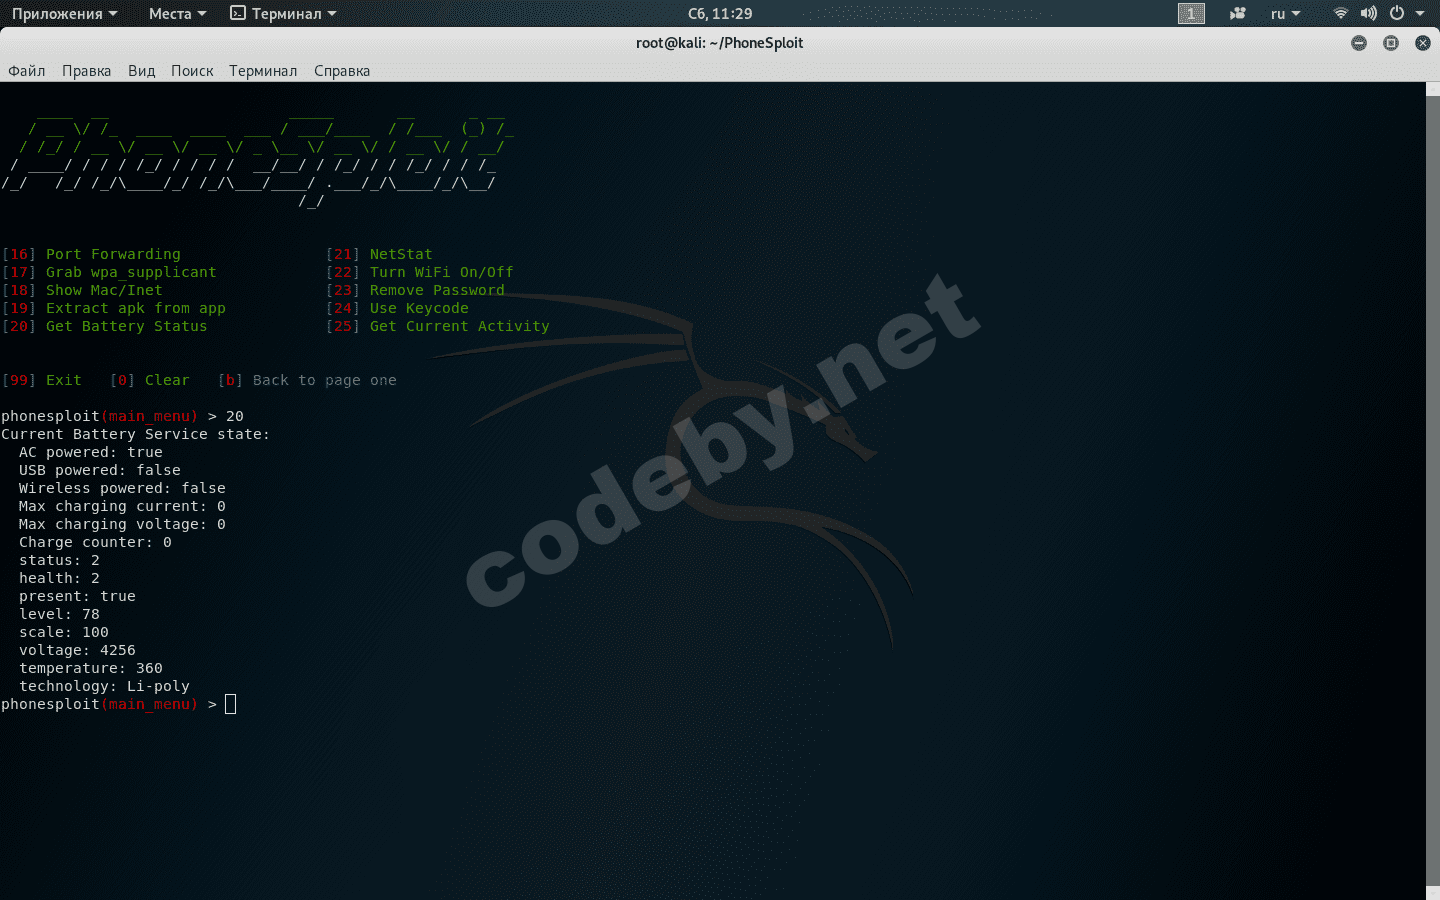The width and height of the screenshot is (1440, 900).
Task: Click the 'temperature: 360' line
Action: click(x=91, y=668)
